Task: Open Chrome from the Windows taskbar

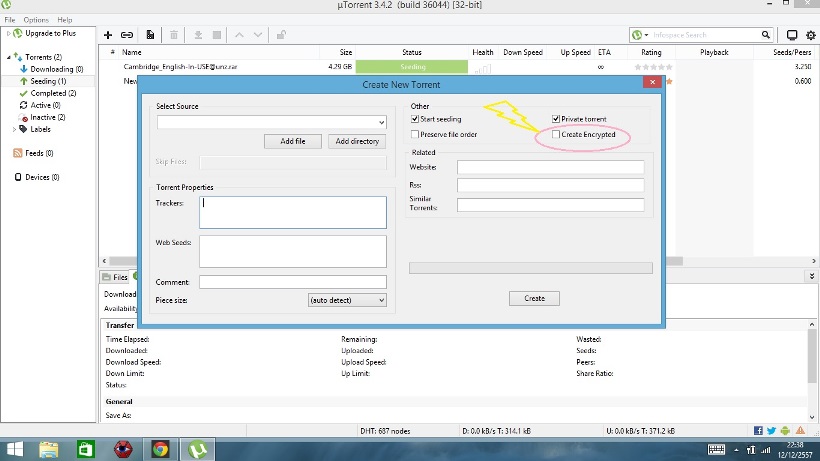Action: (159, 449)
